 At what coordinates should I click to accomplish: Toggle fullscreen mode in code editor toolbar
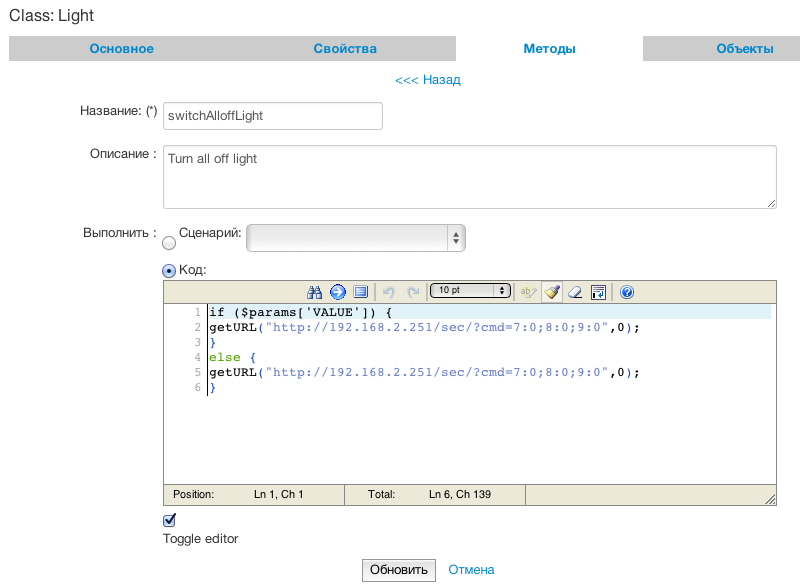(x=361, y=292)
